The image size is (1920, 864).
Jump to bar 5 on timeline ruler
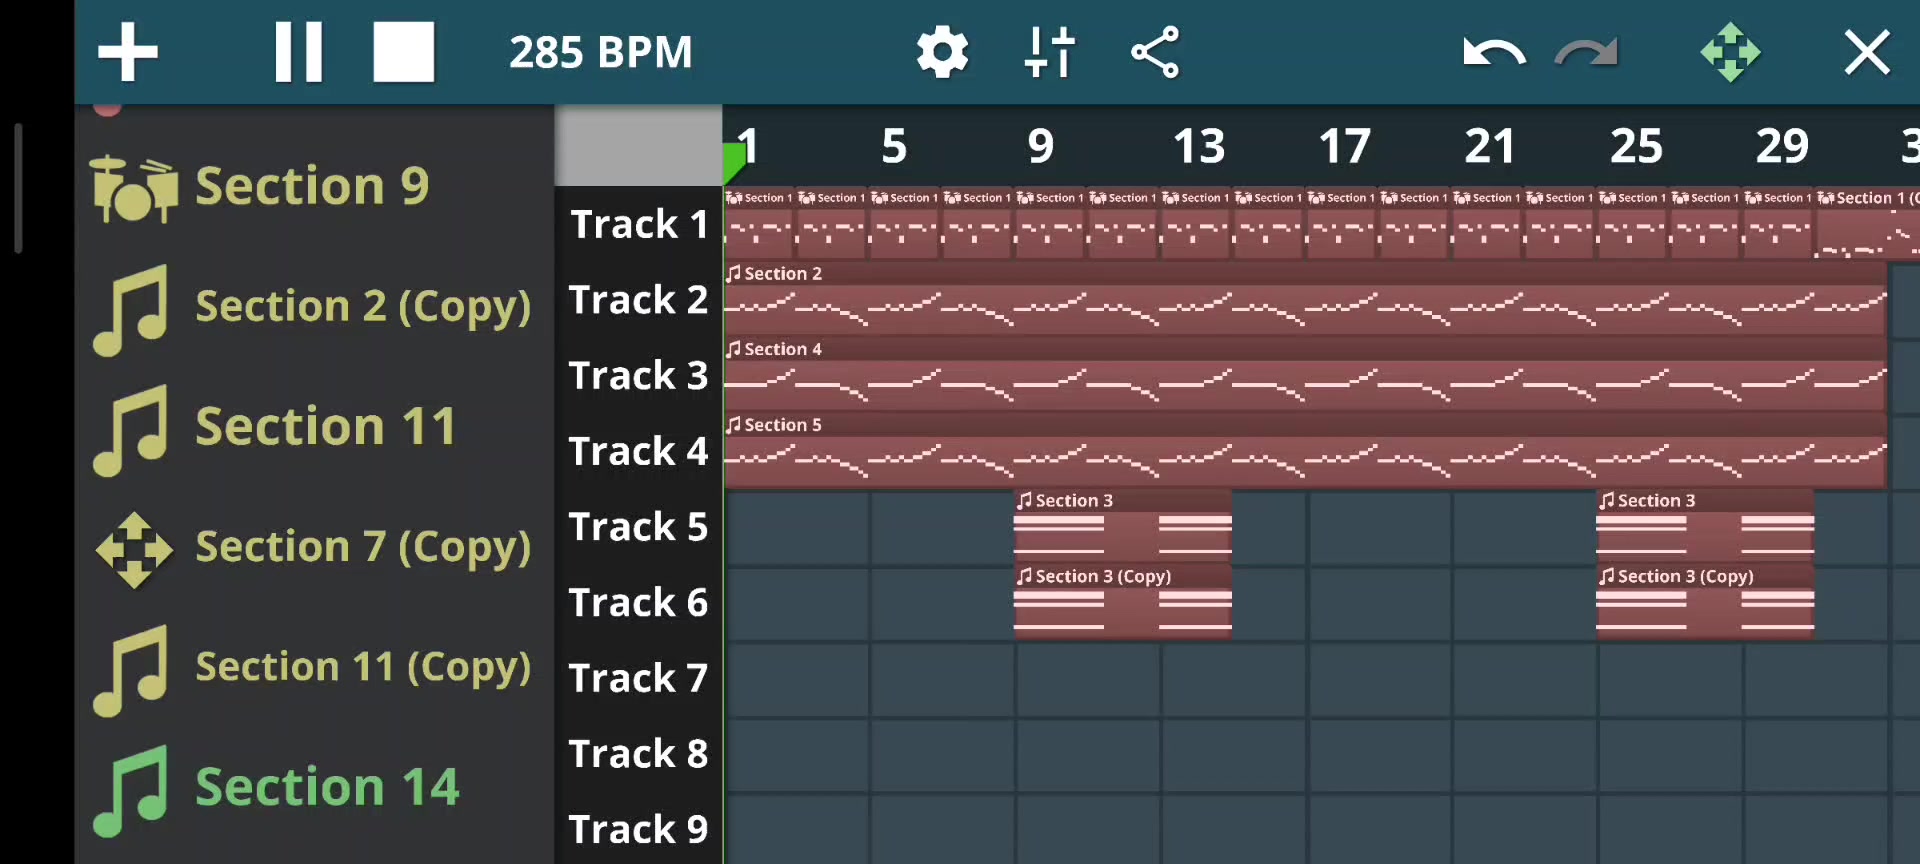[894, 146]
